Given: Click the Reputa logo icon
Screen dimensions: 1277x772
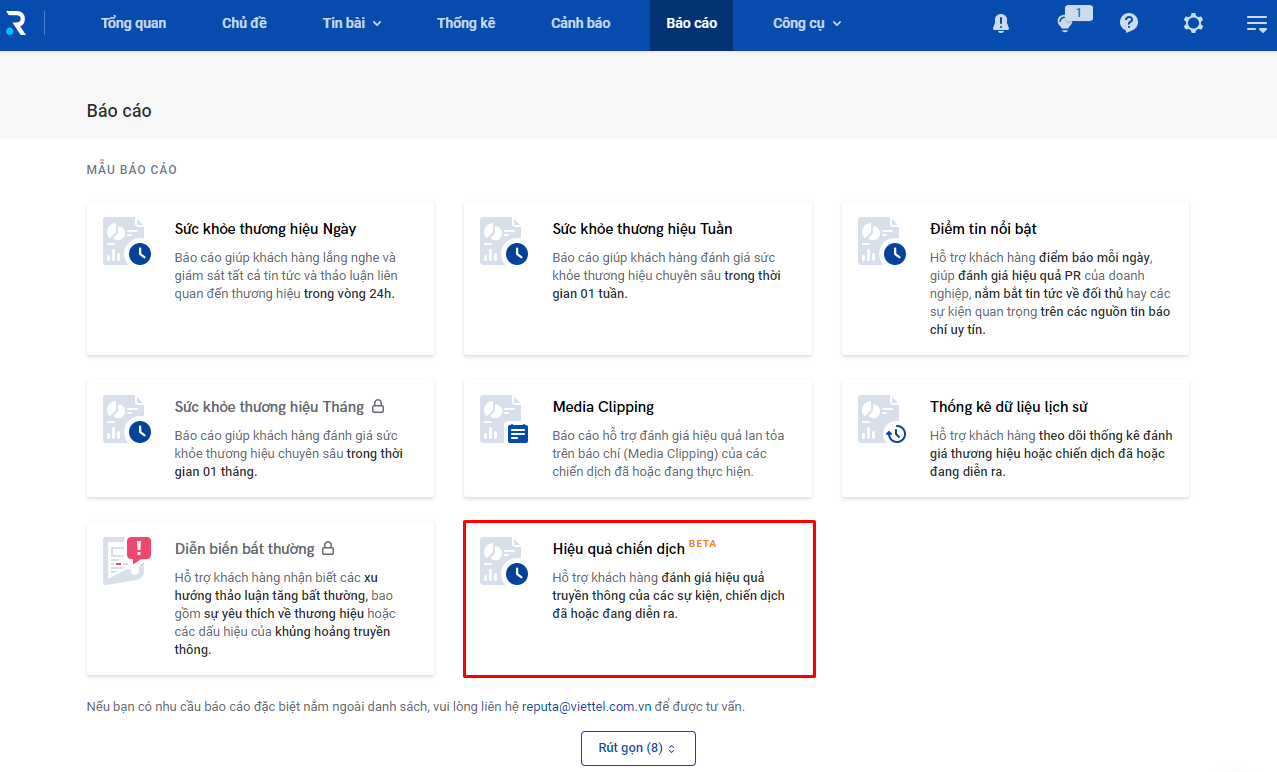Looking at the screenshot, I should coord(16,23).
